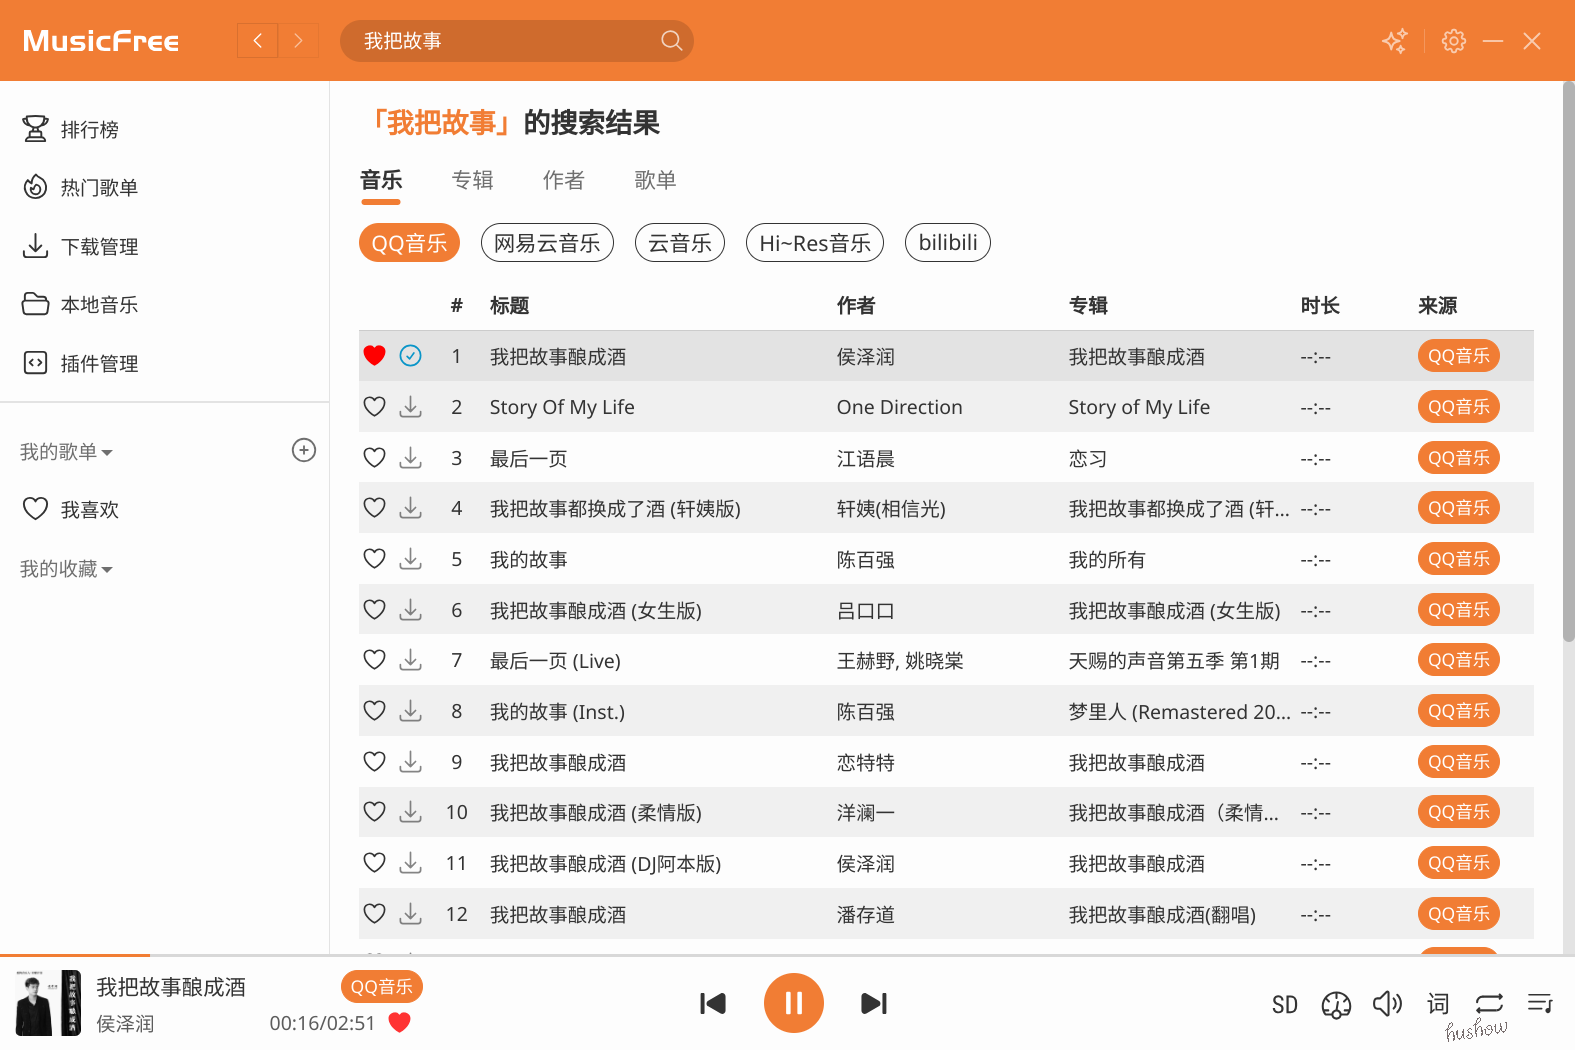Seek on the playback progress bar
The height and width of the screenshot is (1050, 1575).
(787, 956)
